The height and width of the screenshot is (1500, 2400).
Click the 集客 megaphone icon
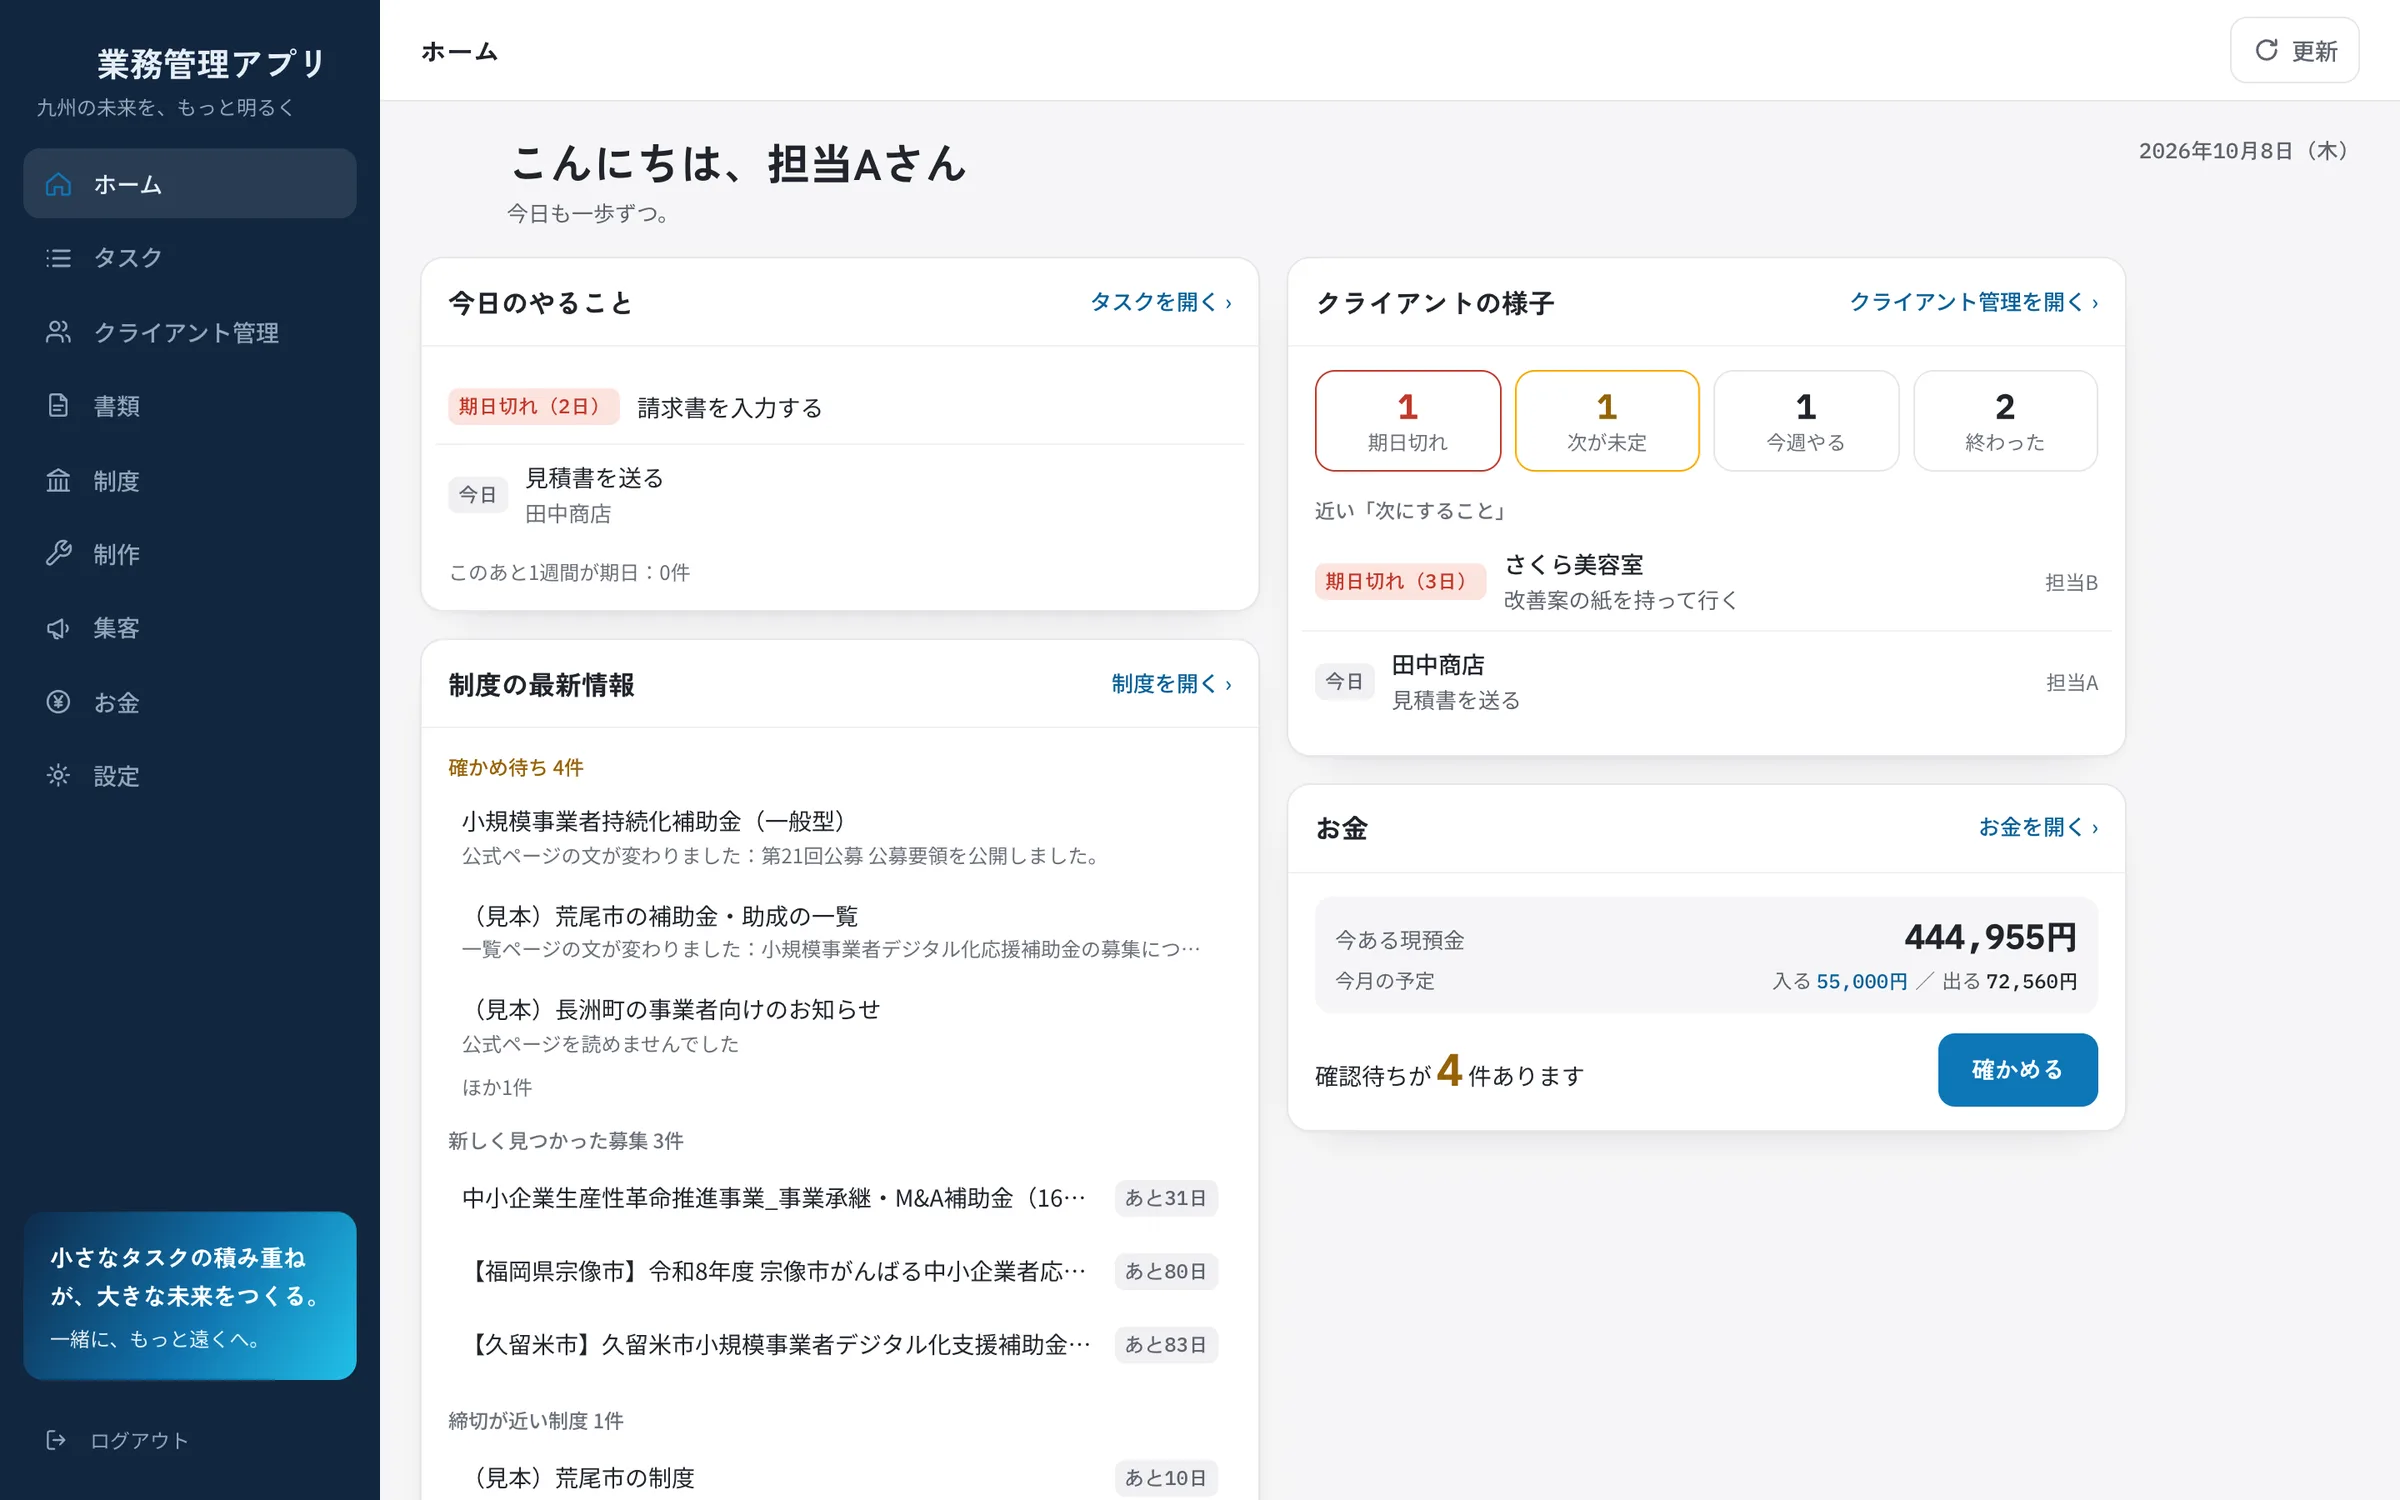click(x=58, y=628)
